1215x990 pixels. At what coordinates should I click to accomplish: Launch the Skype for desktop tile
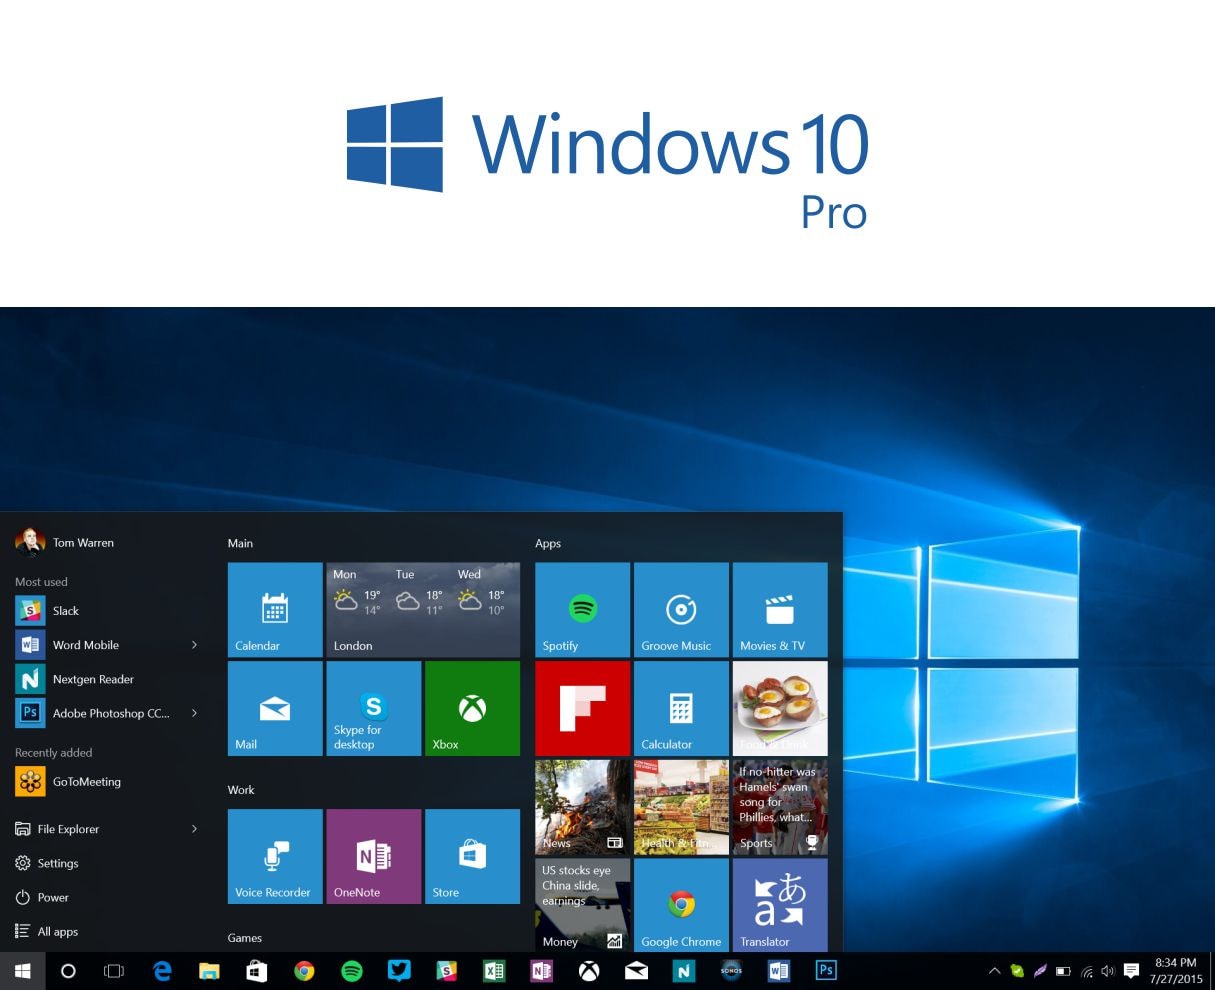(374, 708)
